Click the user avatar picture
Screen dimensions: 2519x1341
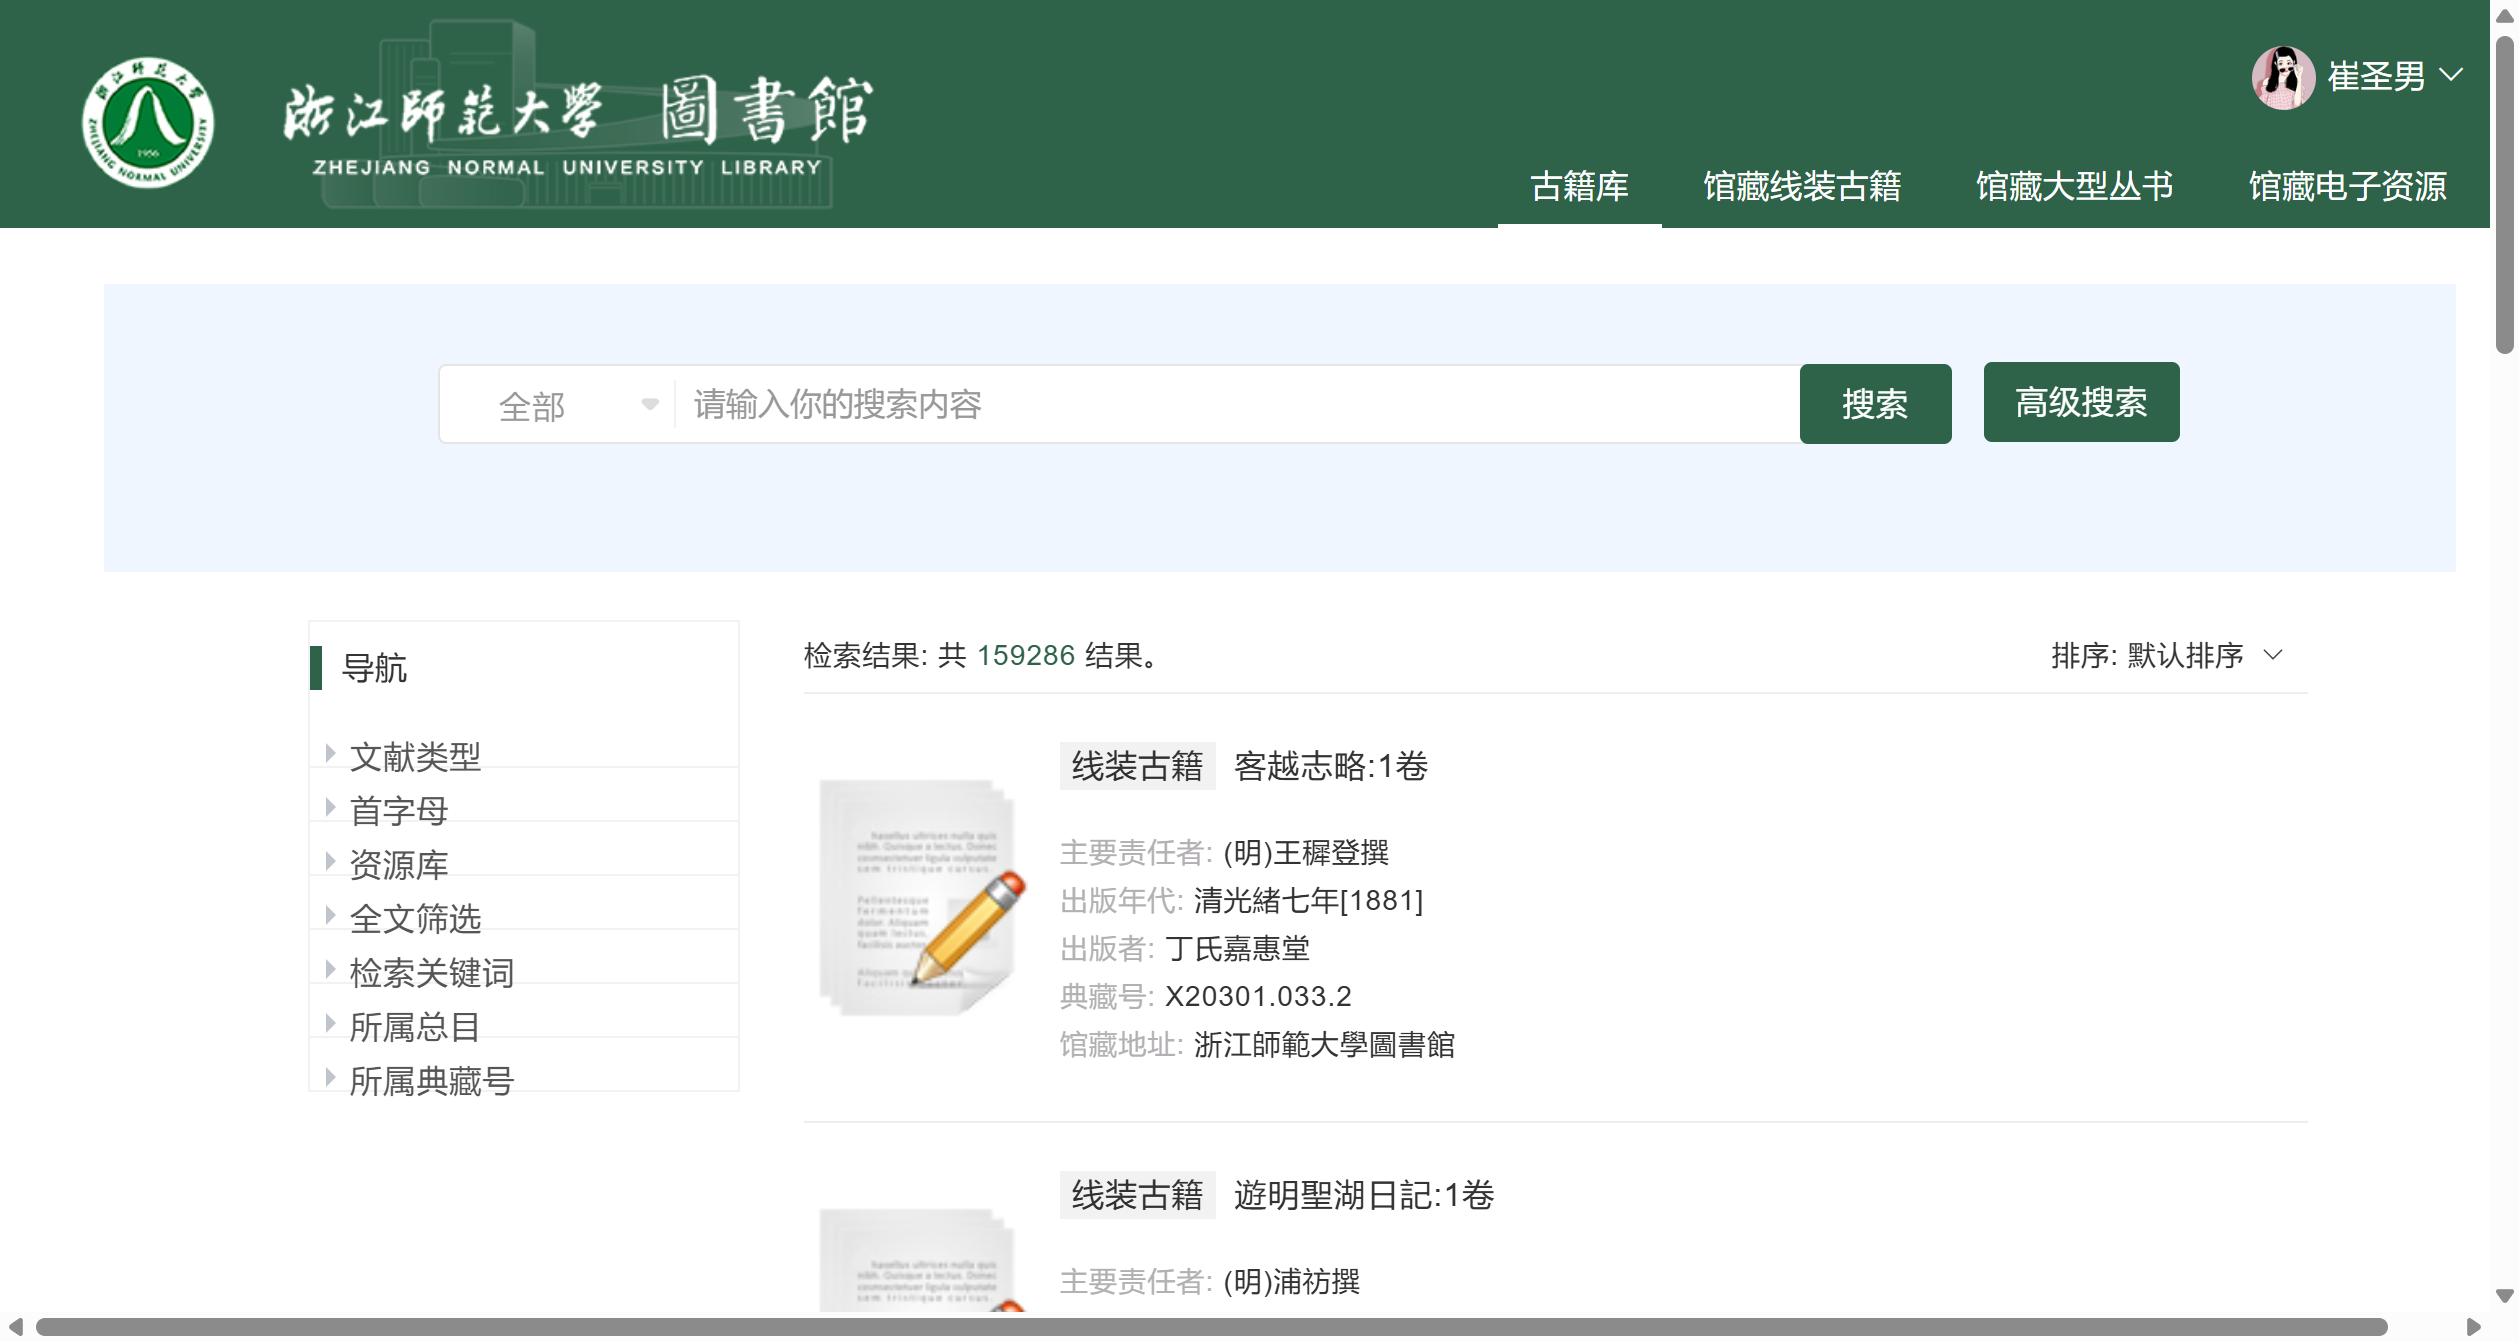(2283, 77)
